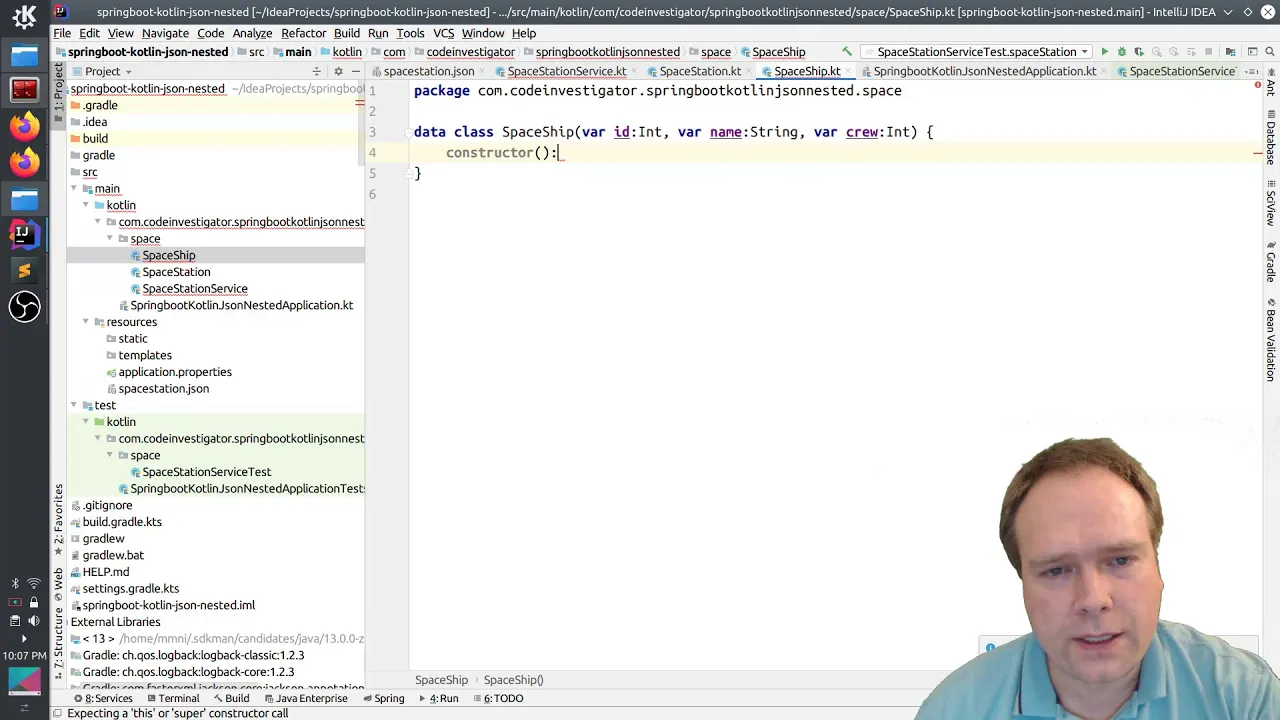Click the Bluetooth tray icon
Viewport: 1280px width, 720px height.
(x=15, y=584)
